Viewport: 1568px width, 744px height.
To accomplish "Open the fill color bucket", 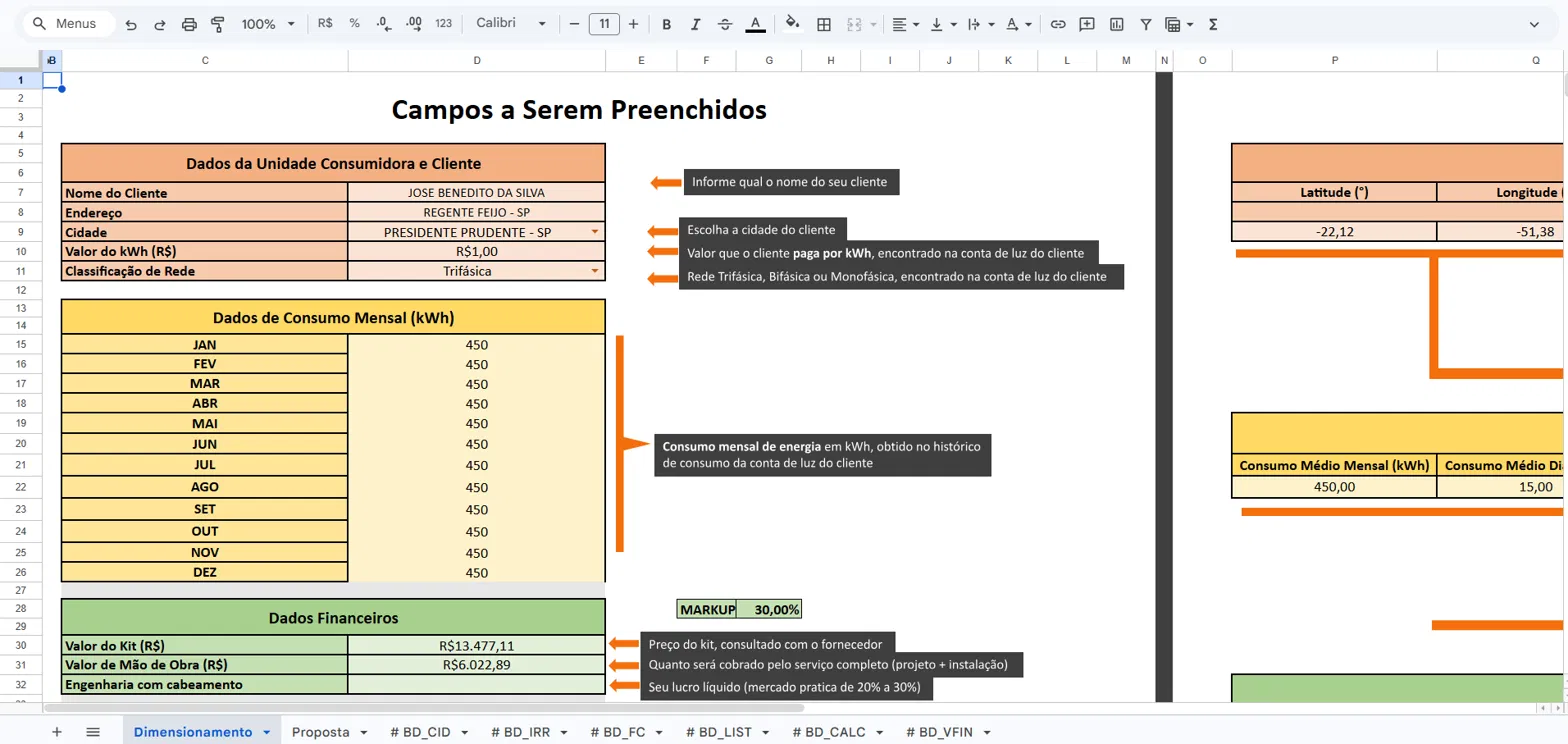I will click(x=793, y=23).
